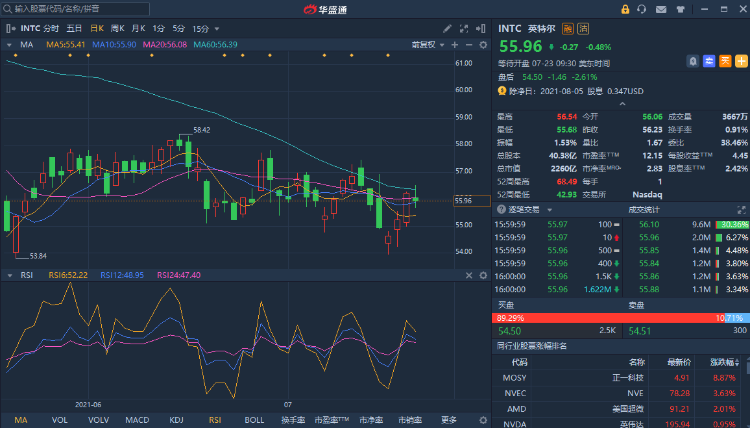The image size is (750, 428).
Task: Click the 更多 indicators button
Action: (449, 420)
